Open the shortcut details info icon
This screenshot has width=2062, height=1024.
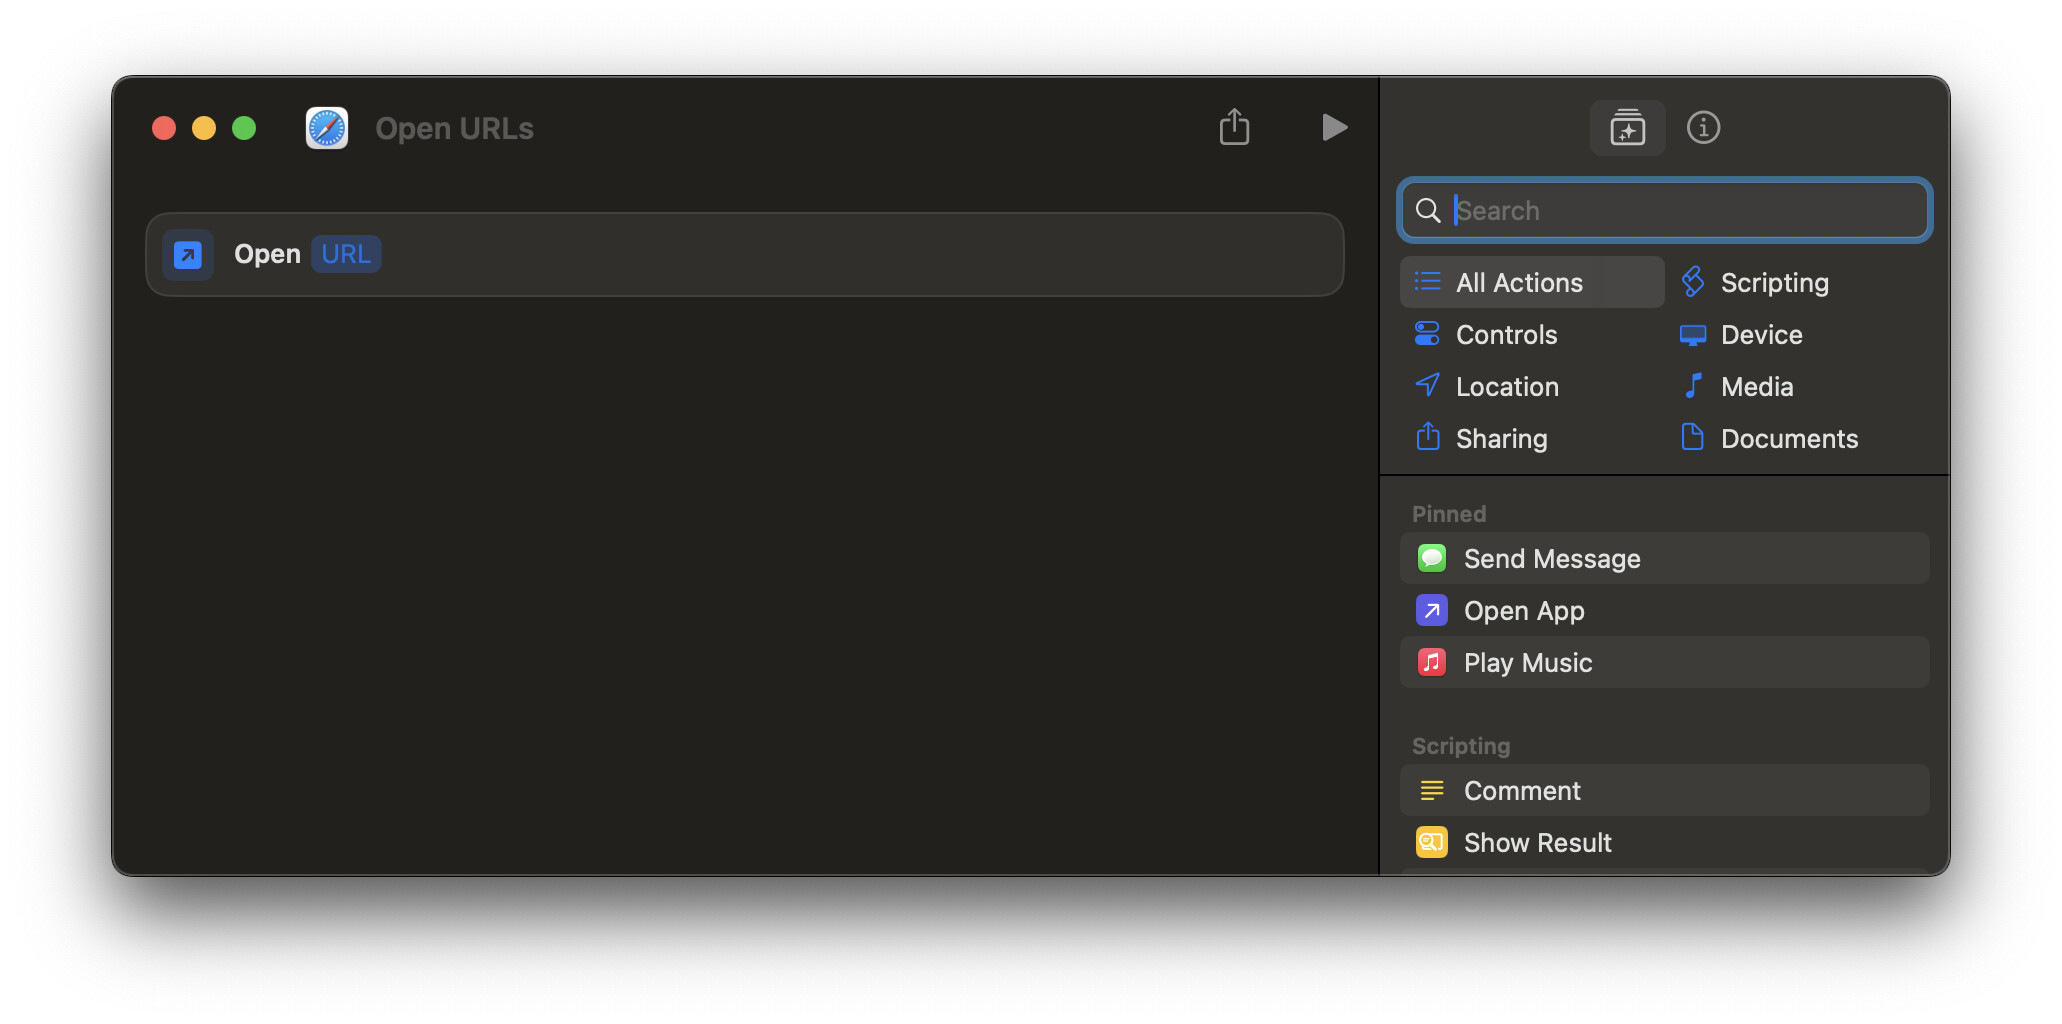[x=1703, y=128]
